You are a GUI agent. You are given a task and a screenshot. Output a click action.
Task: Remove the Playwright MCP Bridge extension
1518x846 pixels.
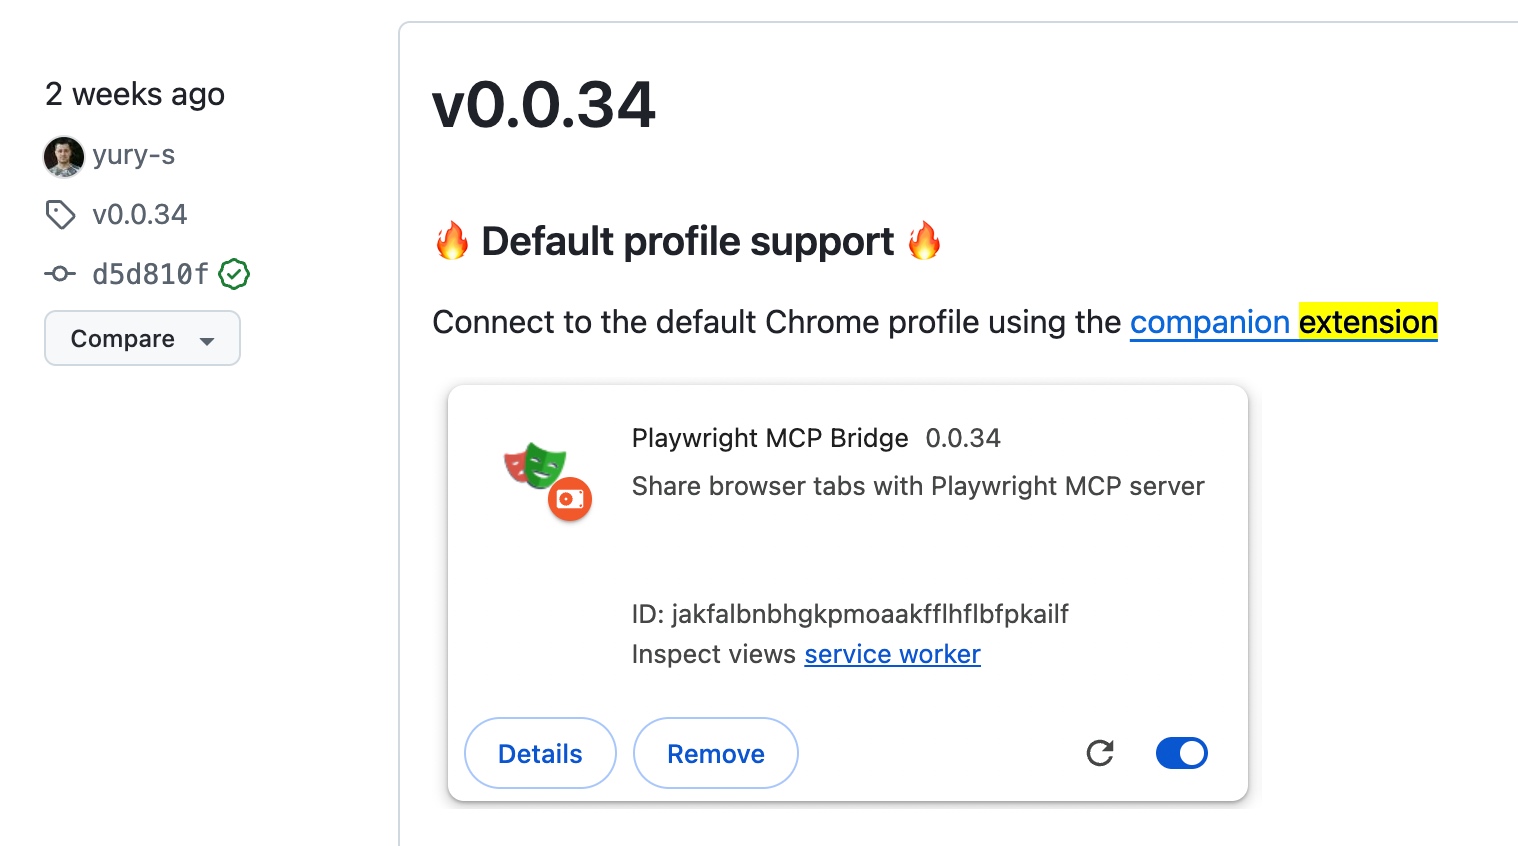pos(716,753)
